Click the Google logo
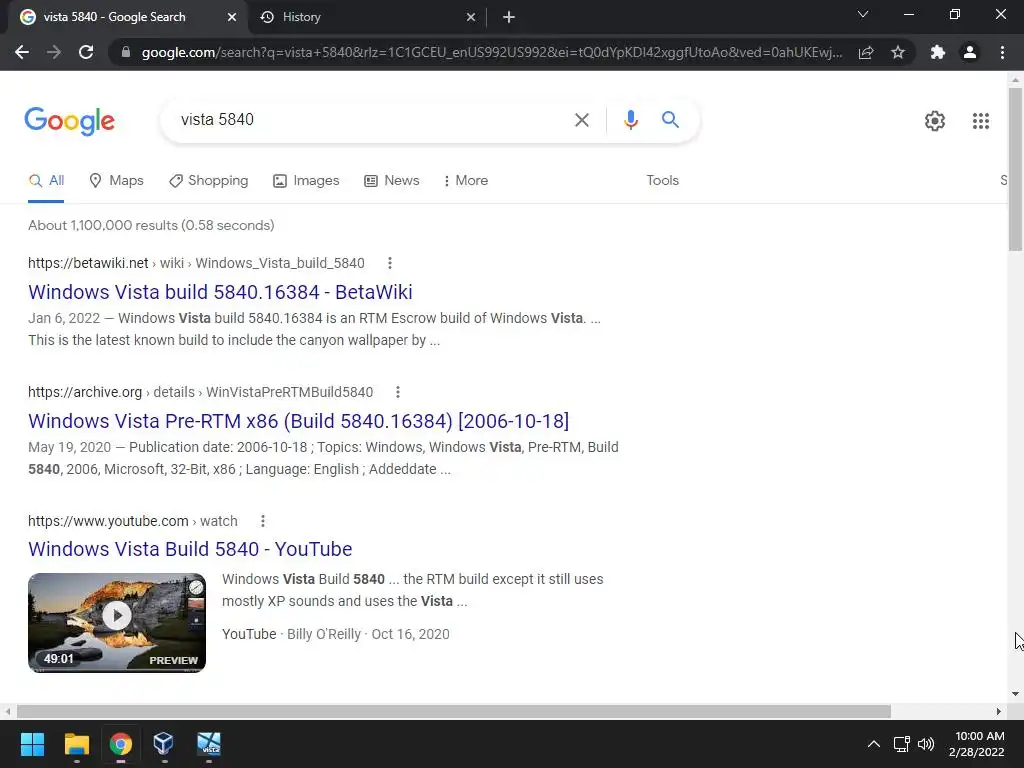1024x768 pixels. click(70, 121)
